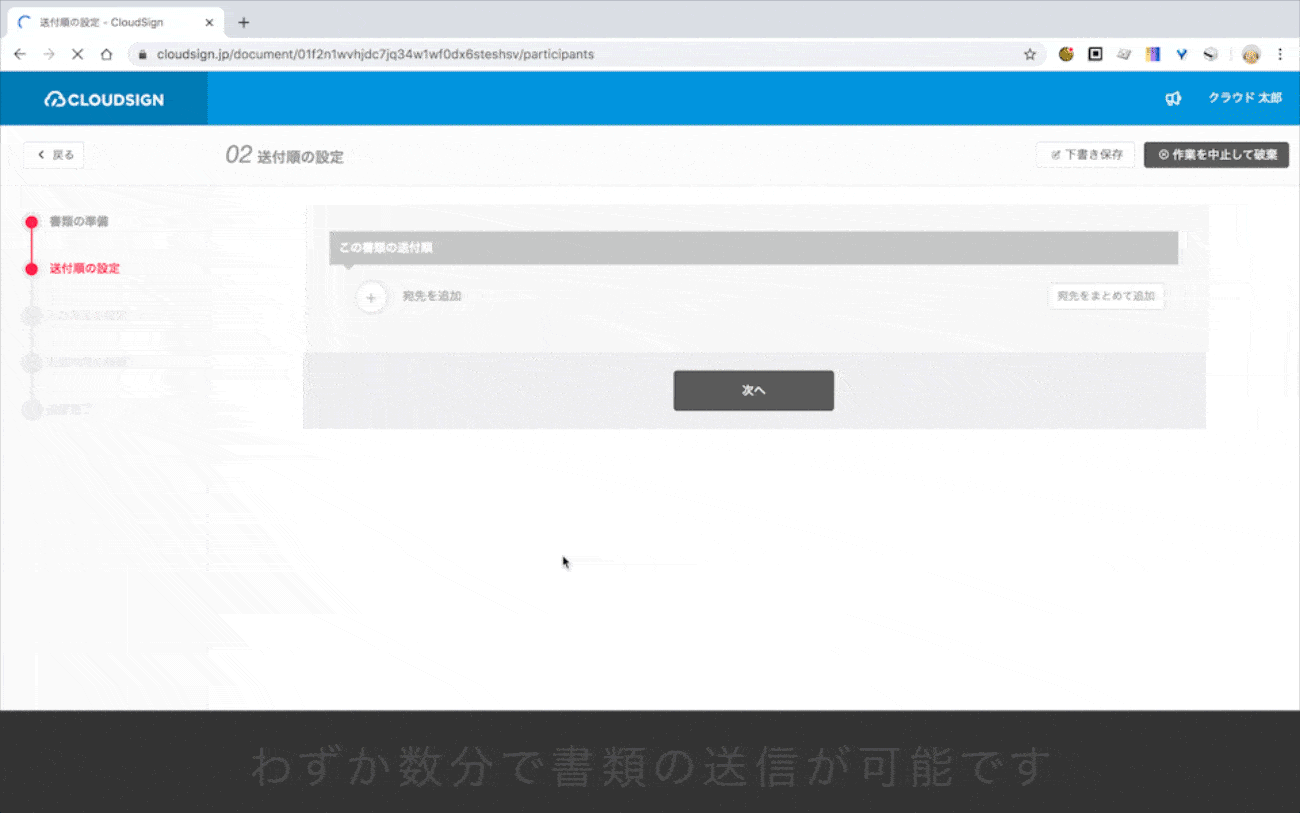Open Chrome three-dot menu

pos(1280,54)
